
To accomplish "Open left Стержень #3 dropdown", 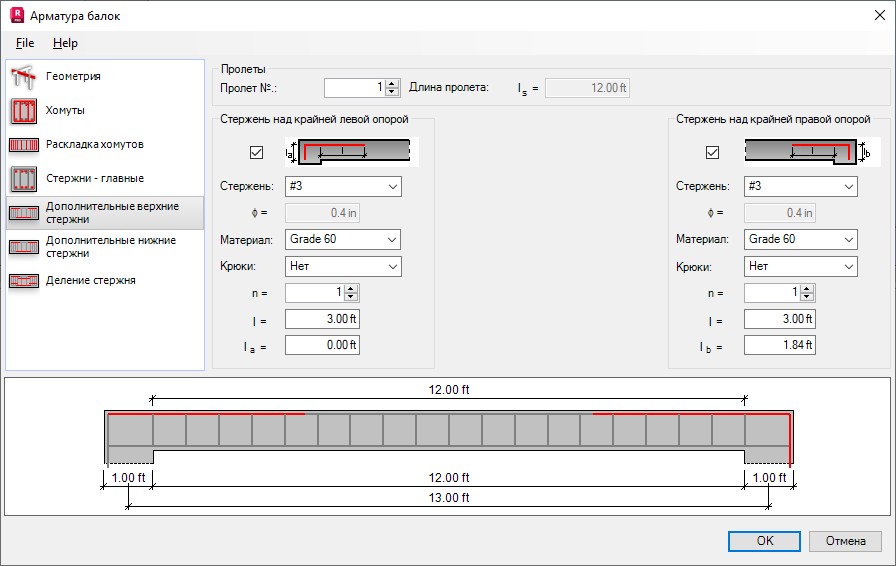I will click(x=343, y=186).
